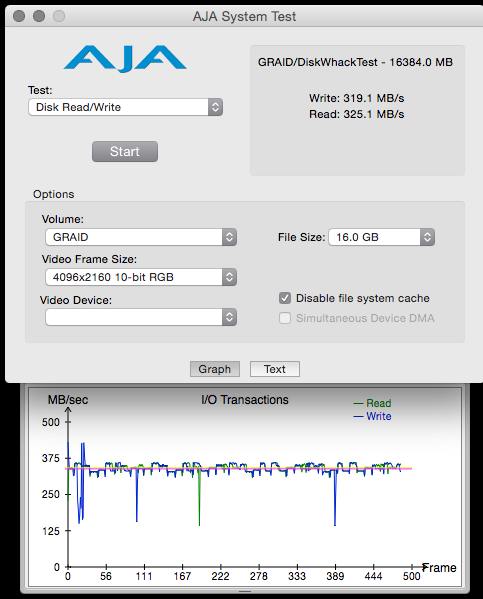Click GRAID/DiskWhackTest - 16384.0 MB text
Image resolution: width=483 pixels, height=599 pixels.
tap(355, 62)
